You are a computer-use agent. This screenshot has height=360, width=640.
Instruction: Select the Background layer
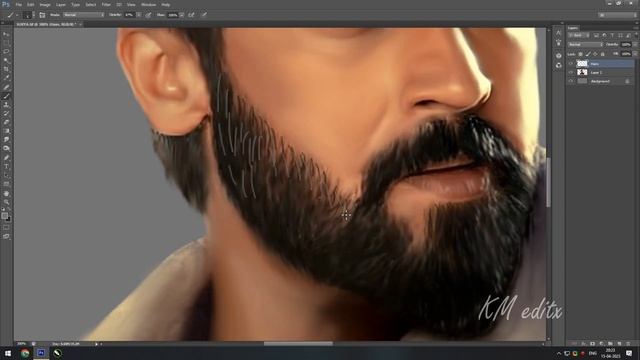coord(601,81)
